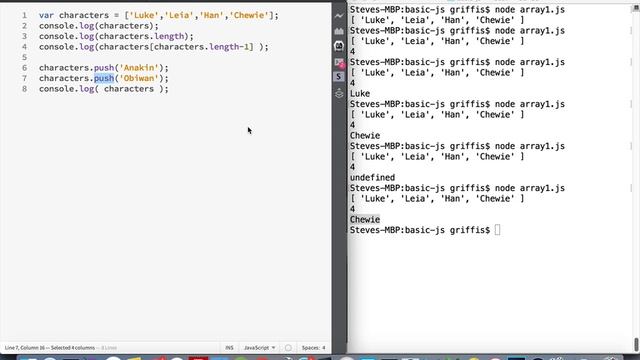Click 'undefined' output in the terminal
This screenshot has height=360, width=640.
[372, 178]
